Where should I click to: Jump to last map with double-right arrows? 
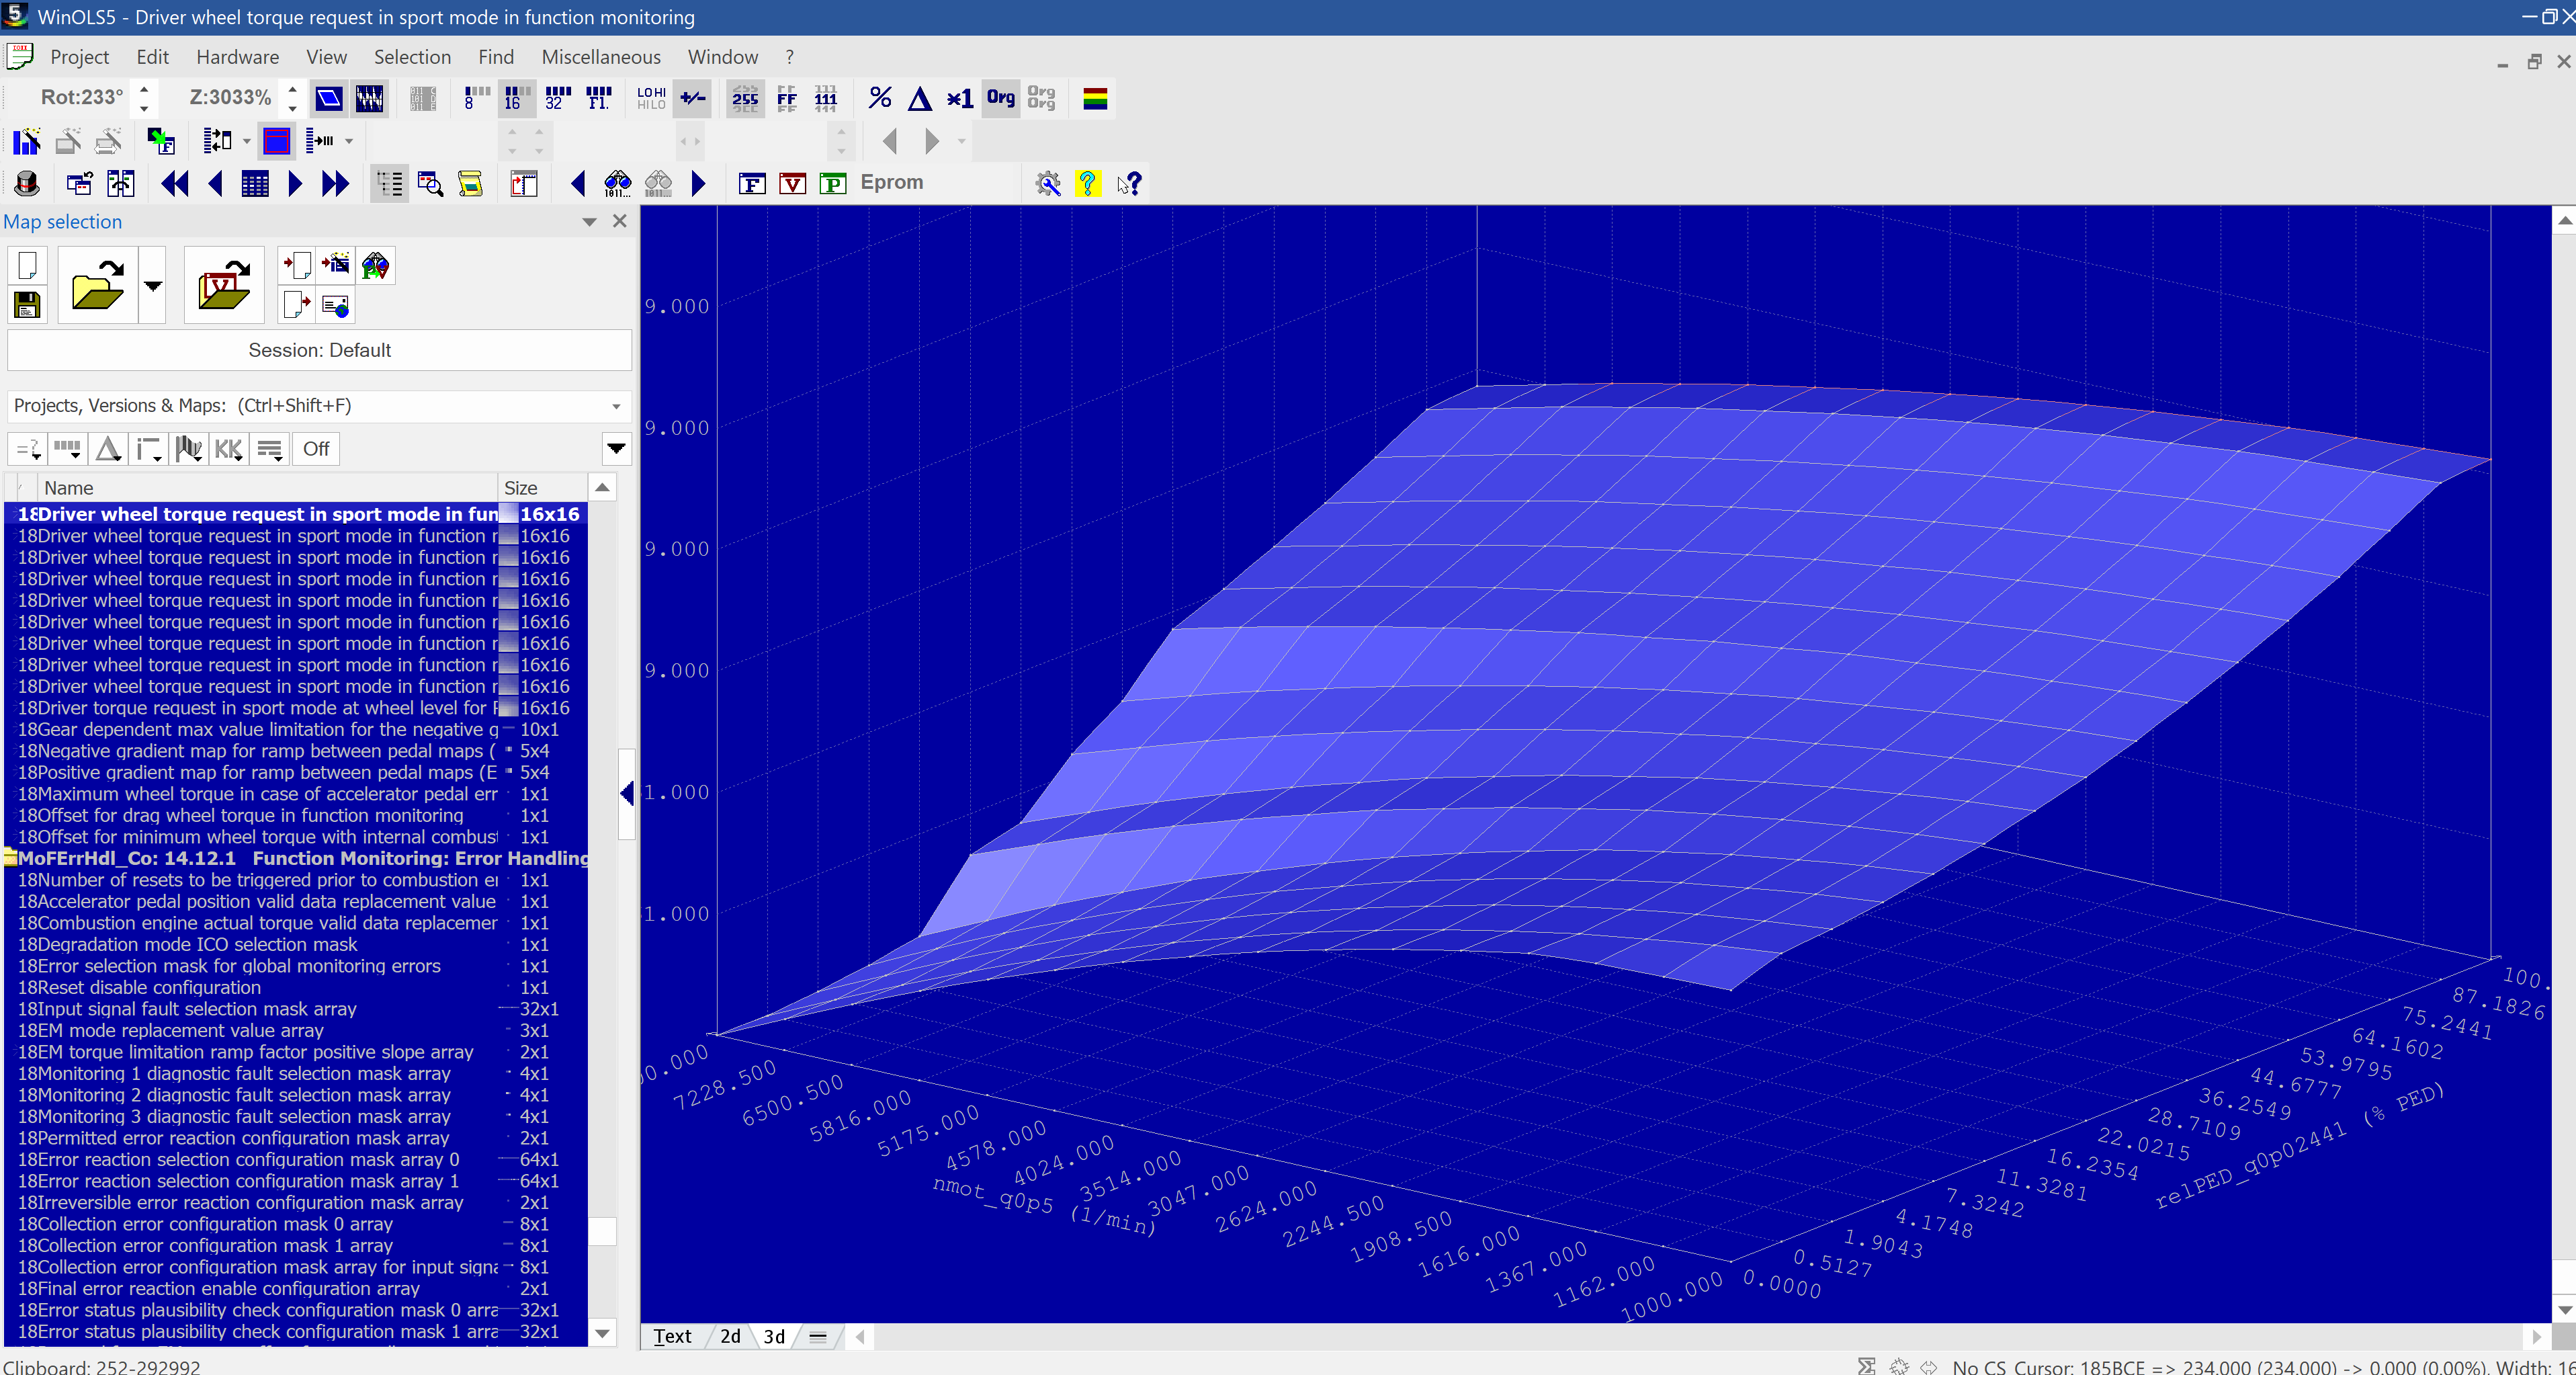pos(335,183)
